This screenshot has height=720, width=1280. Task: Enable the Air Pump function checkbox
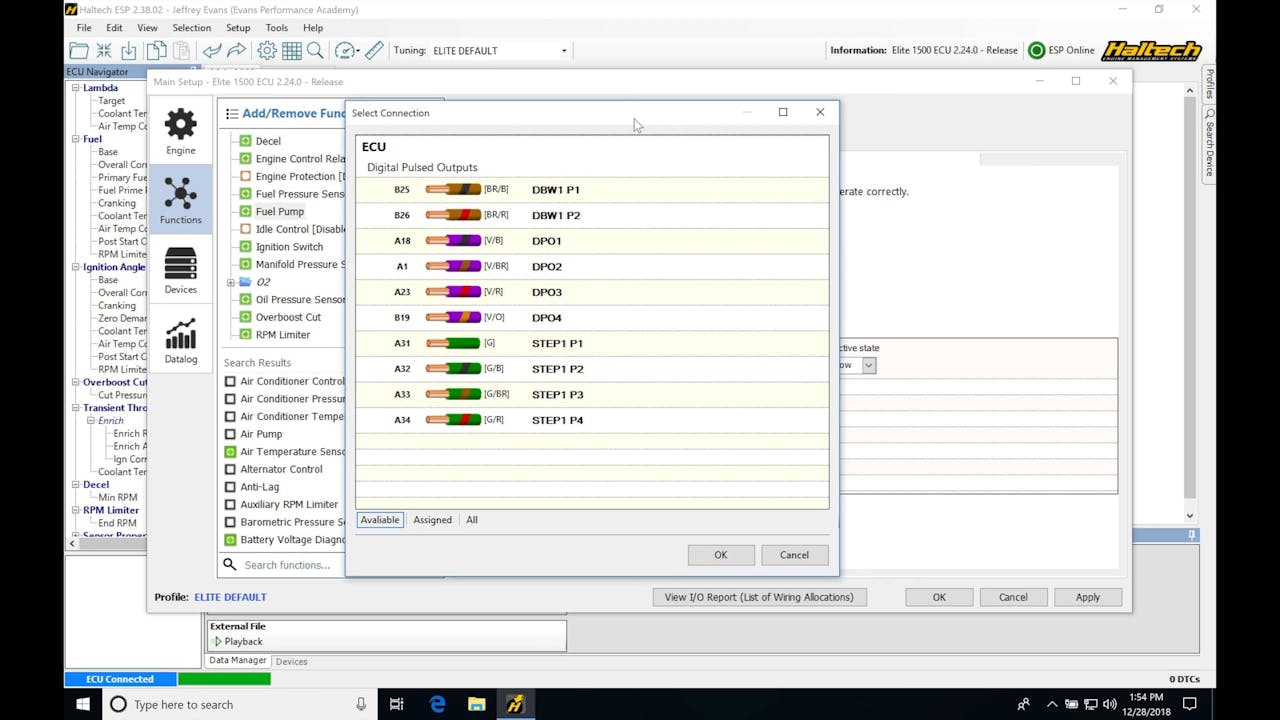point(230,434)
